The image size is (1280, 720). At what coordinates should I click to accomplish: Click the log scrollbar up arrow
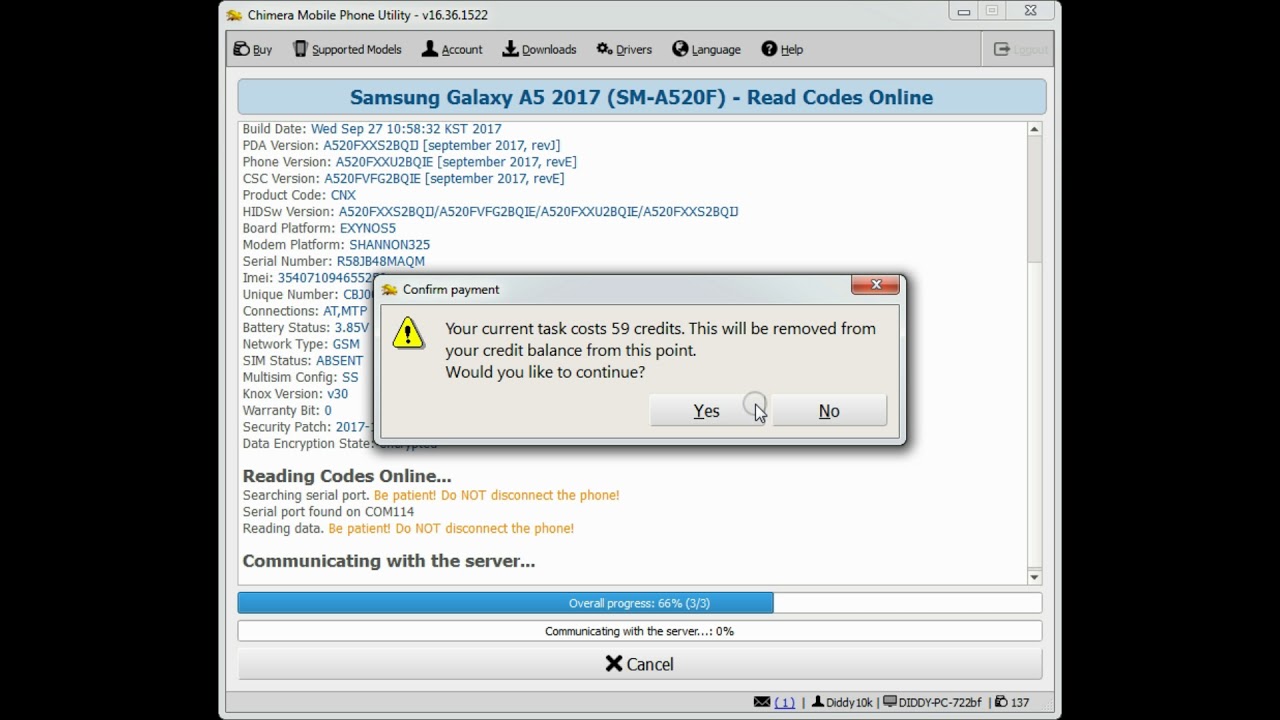(x=1034, y=129)
